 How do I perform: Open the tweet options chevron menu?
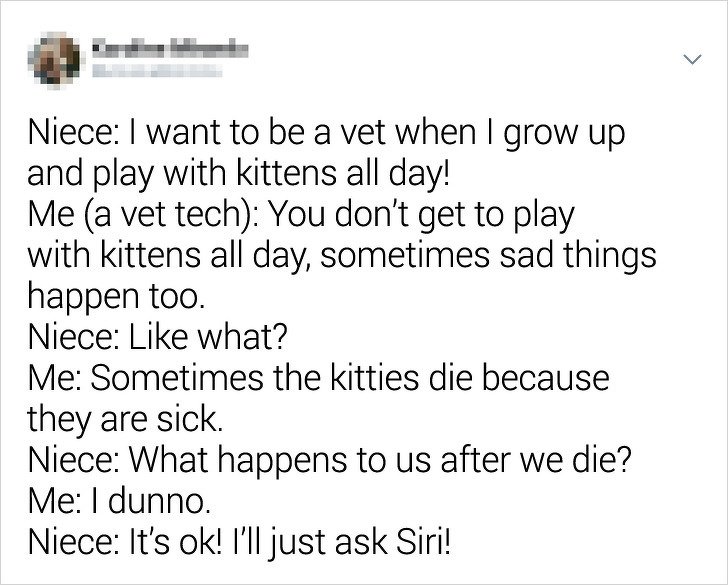(x=692, y=59)
